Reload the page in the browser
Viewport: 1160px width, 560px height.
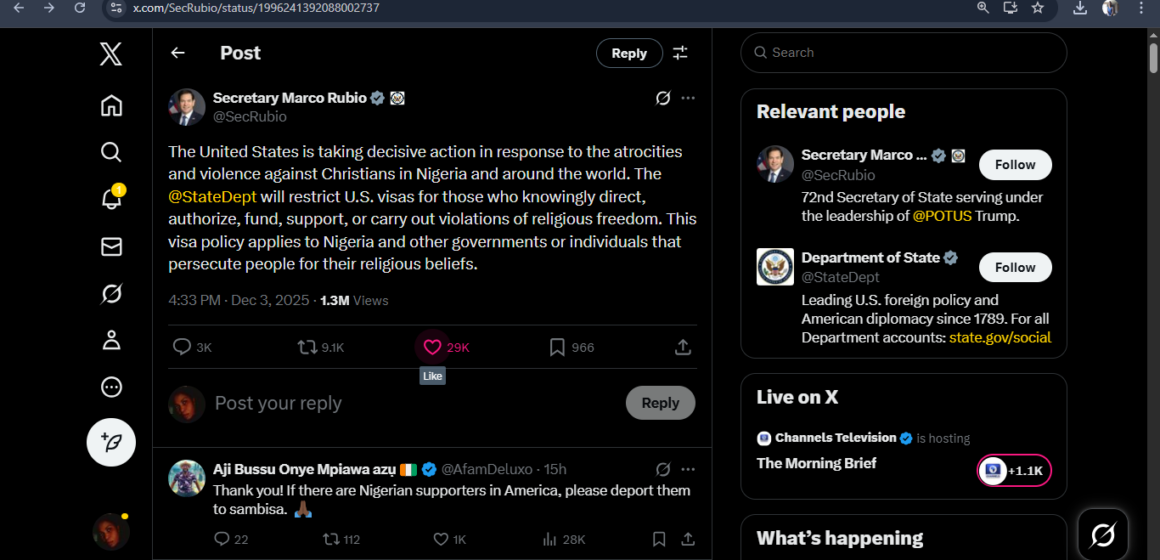coord(80,8)
